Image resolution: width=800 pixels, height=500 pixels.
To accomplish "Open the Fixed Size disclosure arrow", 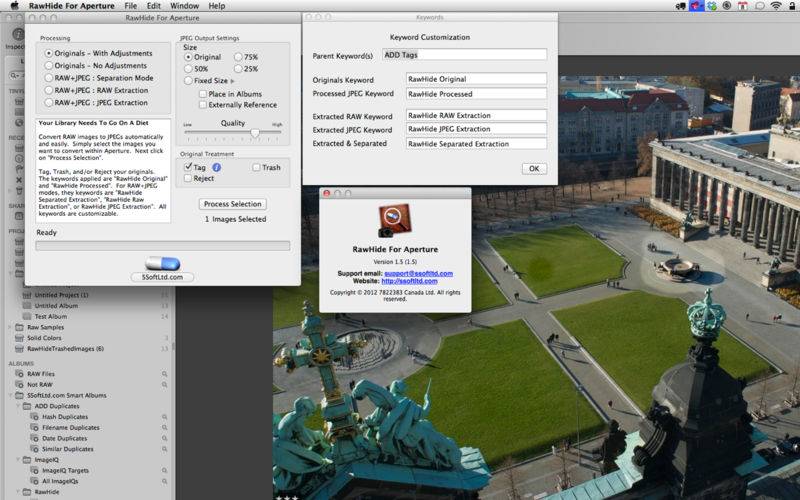I will [x=233, y=81].
